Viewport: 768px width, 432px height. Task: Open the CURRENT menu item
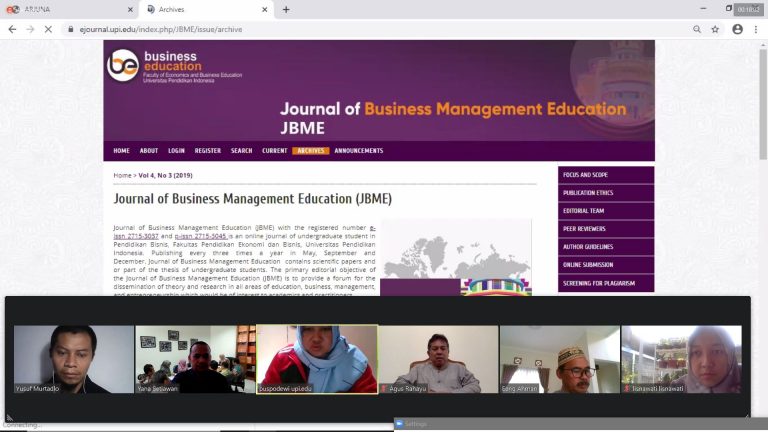274,151
